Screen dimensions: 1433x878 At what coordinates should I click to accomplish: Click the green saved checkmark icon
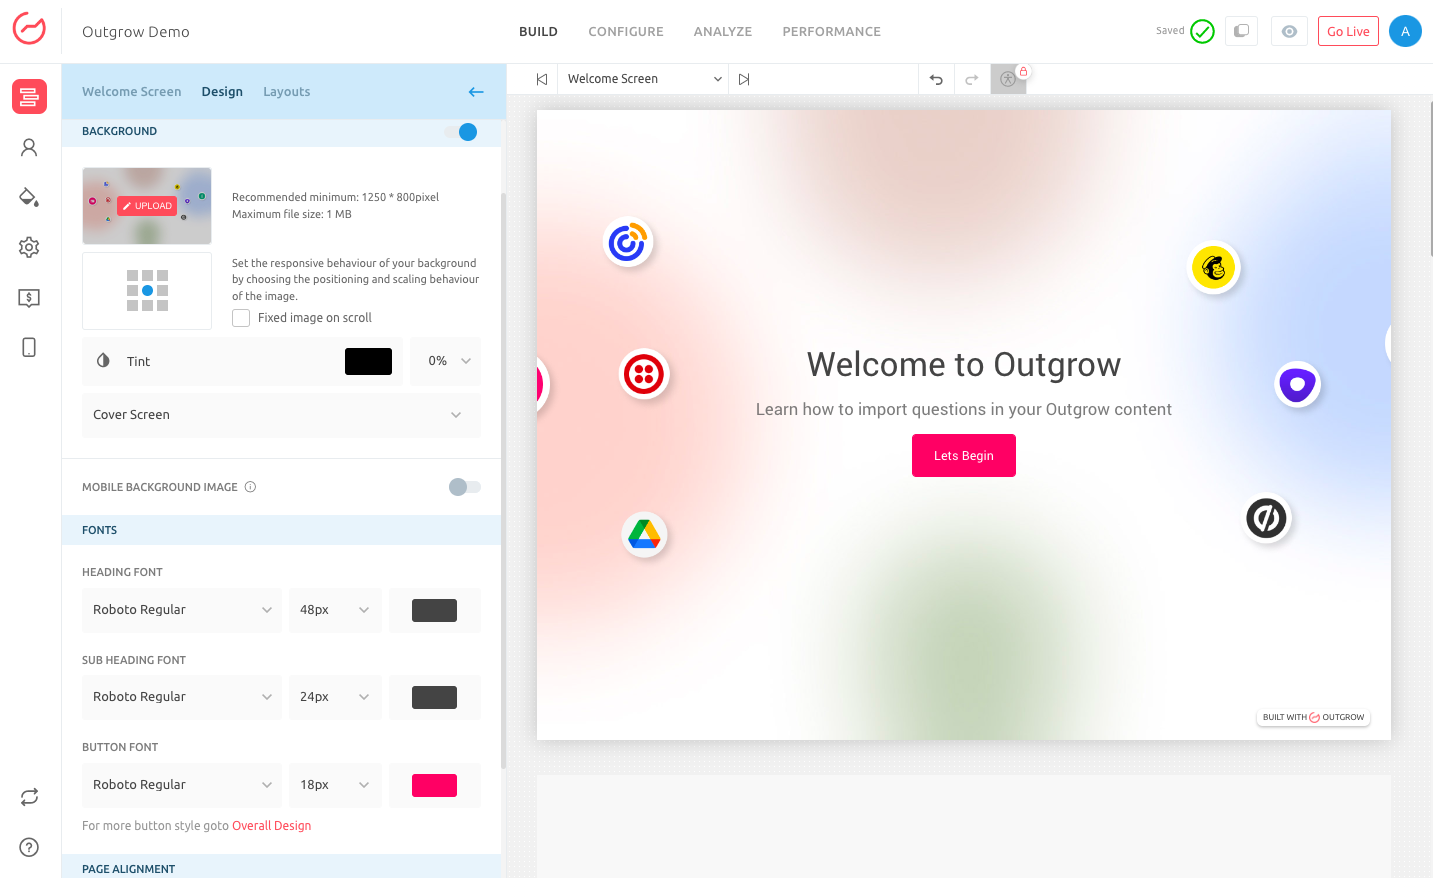point(1202,31)
